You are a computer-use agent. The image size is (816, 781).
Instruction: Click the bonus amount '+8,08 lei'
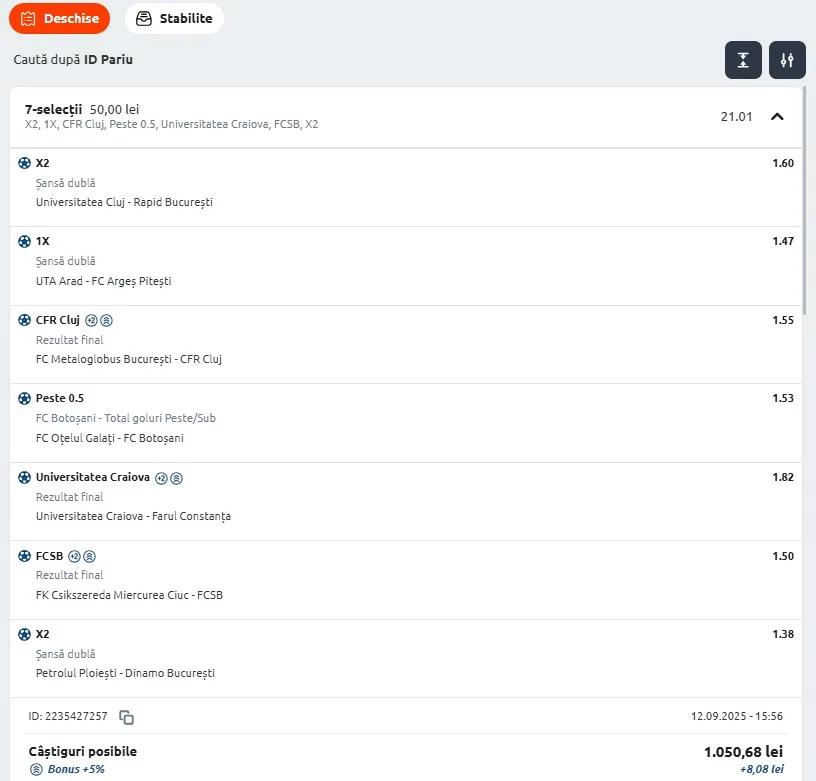tap(762, 769)
